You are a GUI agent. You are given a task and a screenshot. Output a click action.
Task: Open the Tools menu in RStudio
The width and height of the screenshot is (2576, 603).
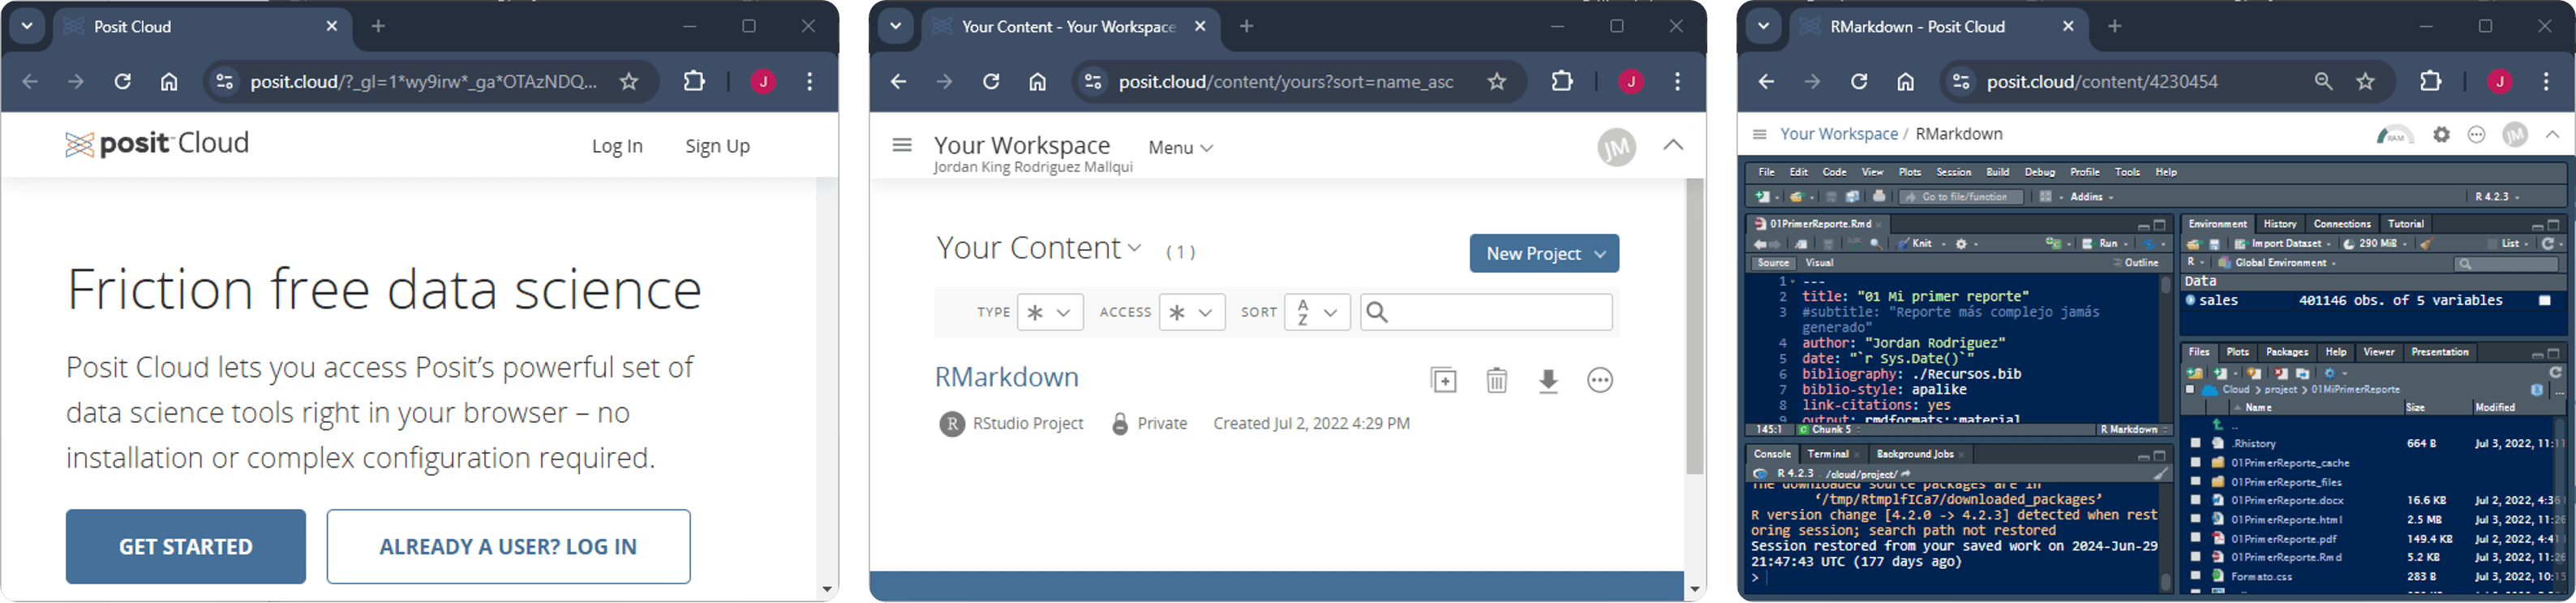tap(2127, 172)
